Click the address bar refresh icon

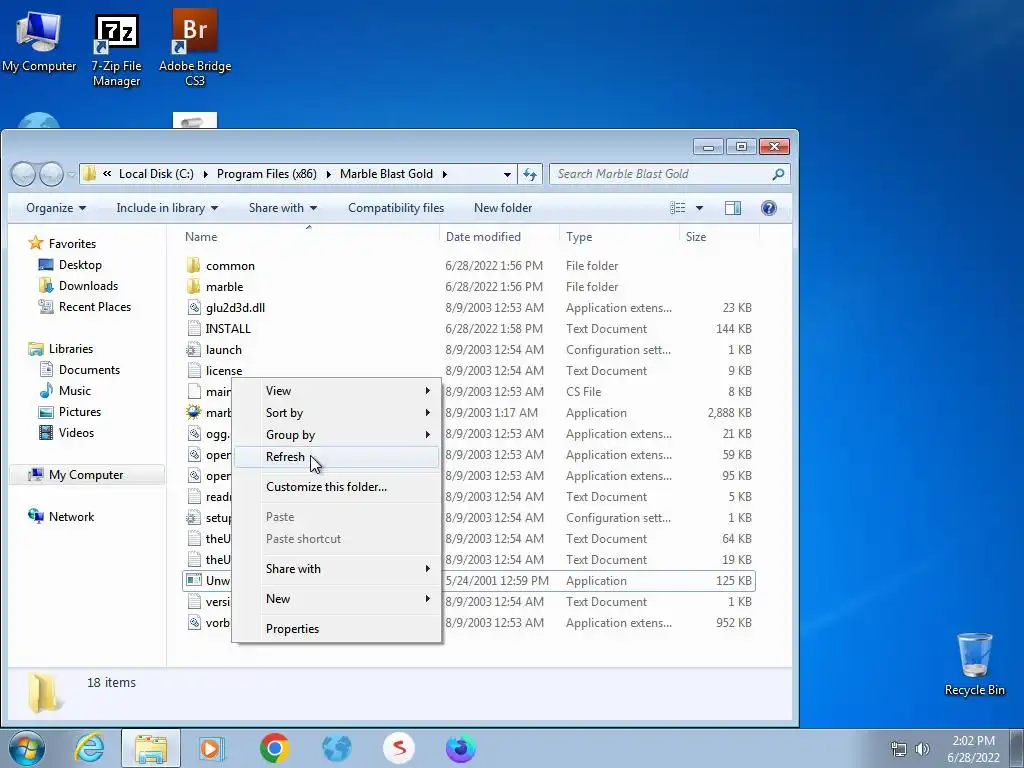(530, 174)
